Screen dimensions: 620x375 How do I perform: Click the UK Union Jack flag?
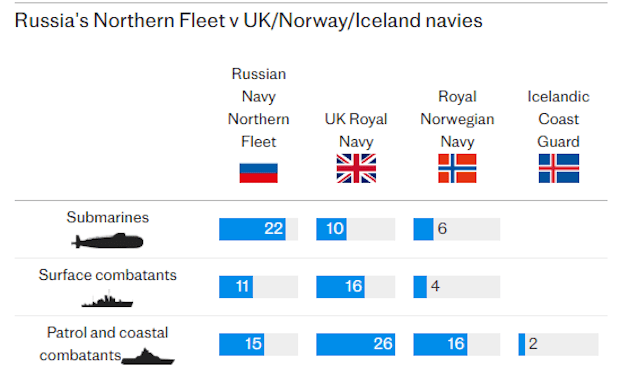[356, 169]
